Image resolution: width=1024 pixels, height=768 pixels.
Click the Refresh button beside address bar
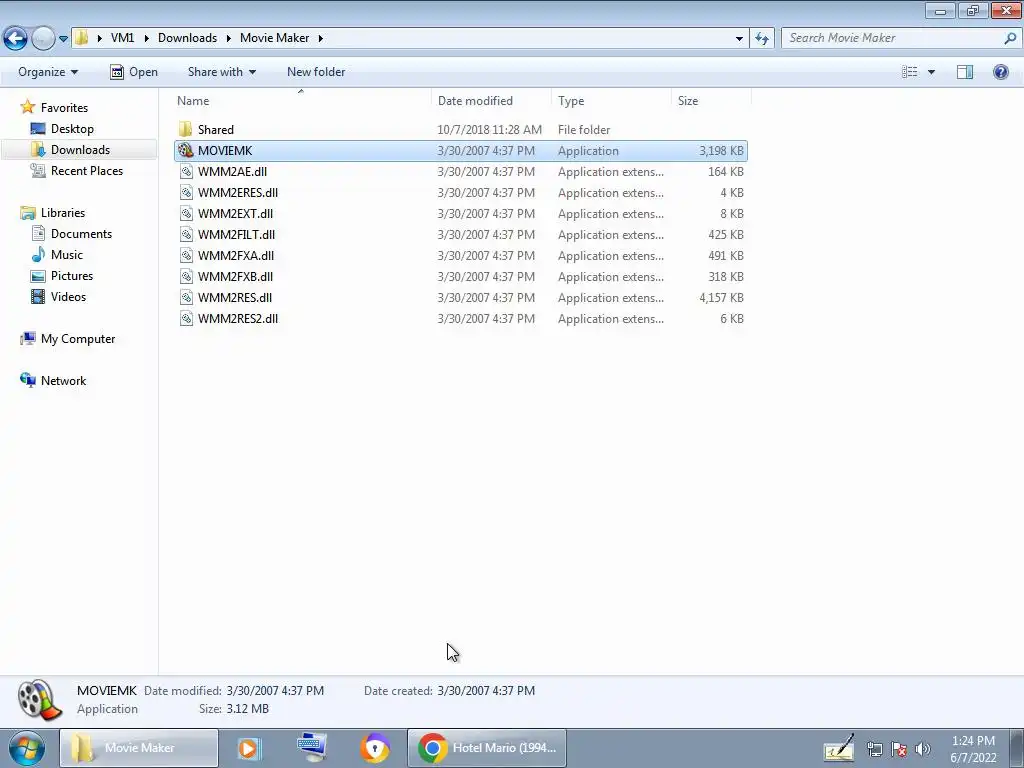pos(761,39)
